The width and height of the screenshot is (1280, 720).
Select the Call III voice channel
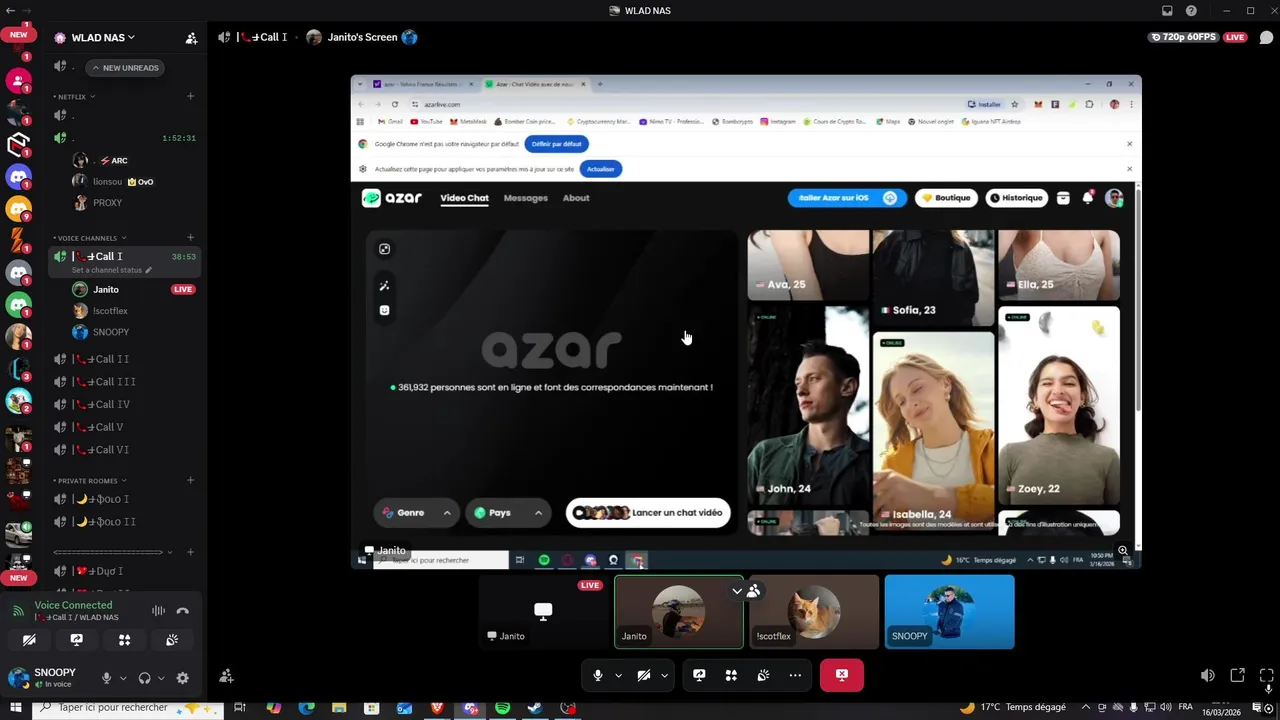click(x=126, y=382)
